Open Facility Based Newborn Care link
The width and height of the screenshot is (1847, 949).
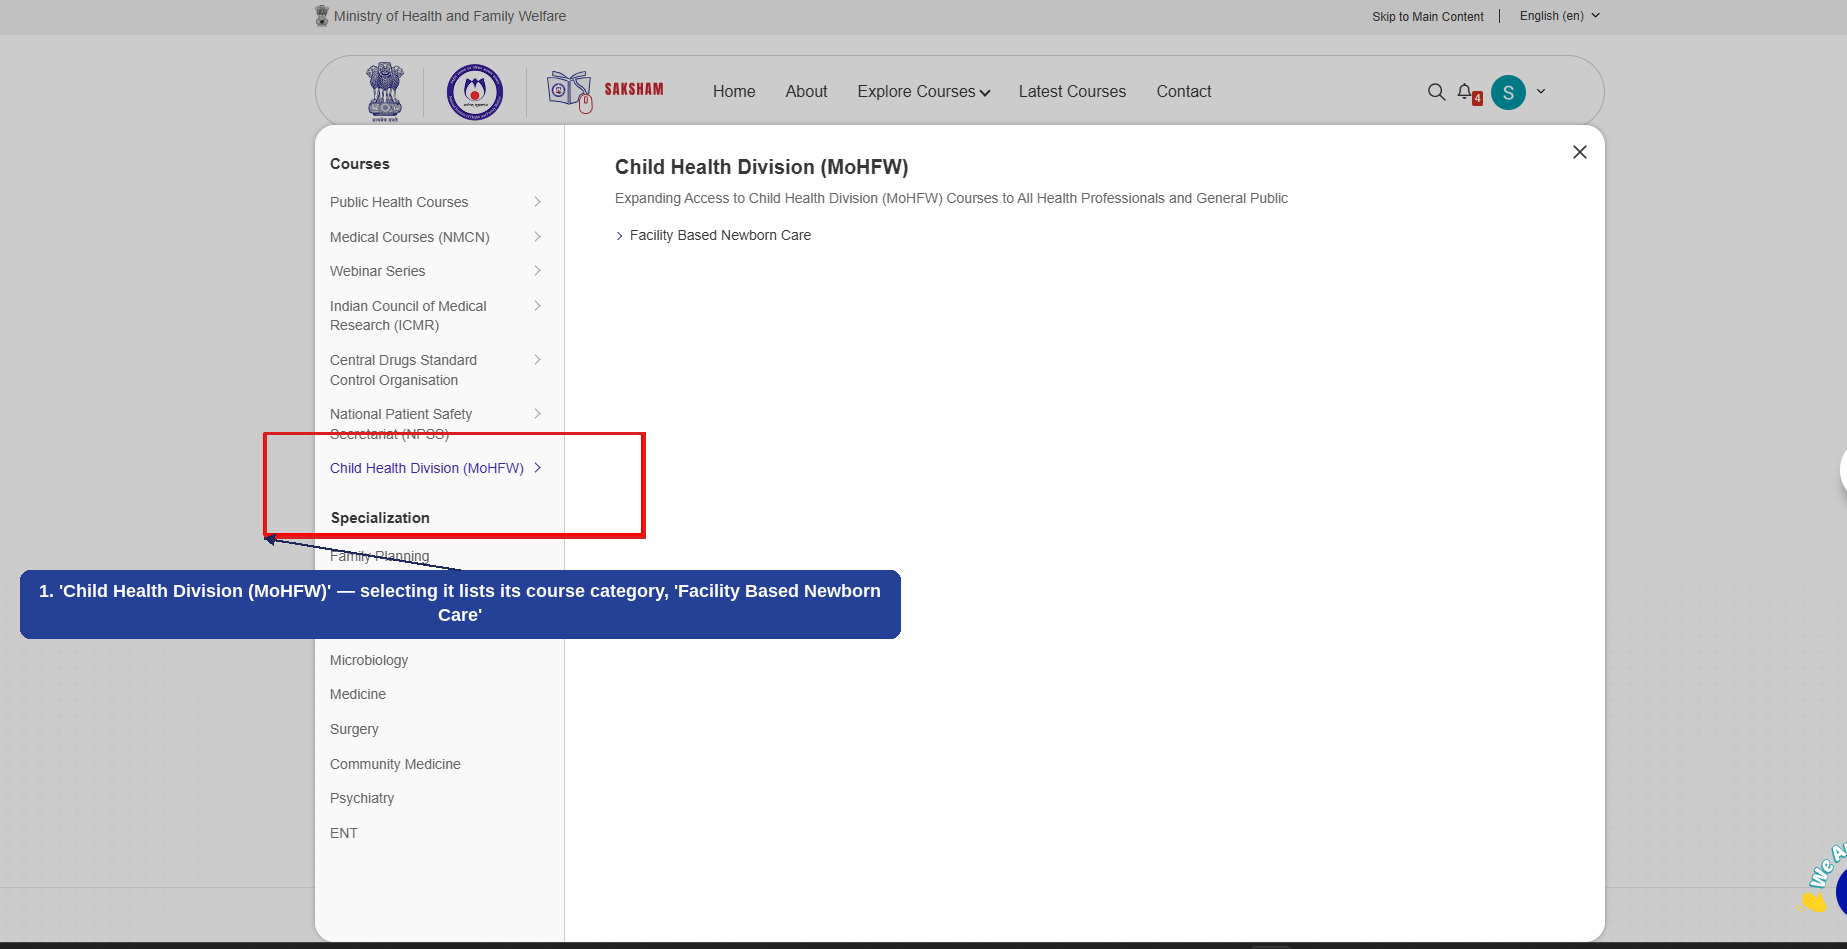click(x=720, y=235)
